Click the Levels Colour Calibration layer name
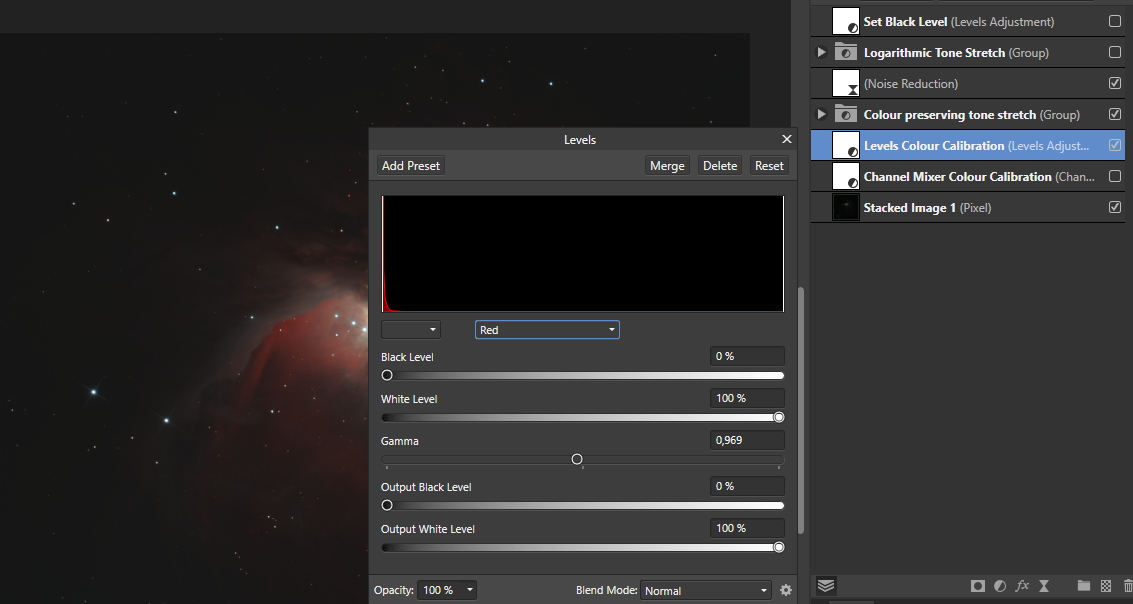1133x604 pixels. coord(934,145)
